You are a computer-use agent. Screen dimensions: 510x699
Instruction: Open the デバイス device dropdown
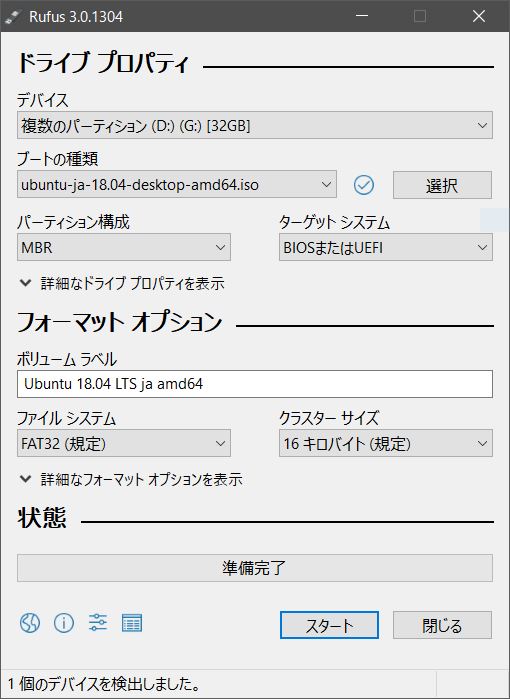coord(255,125)
